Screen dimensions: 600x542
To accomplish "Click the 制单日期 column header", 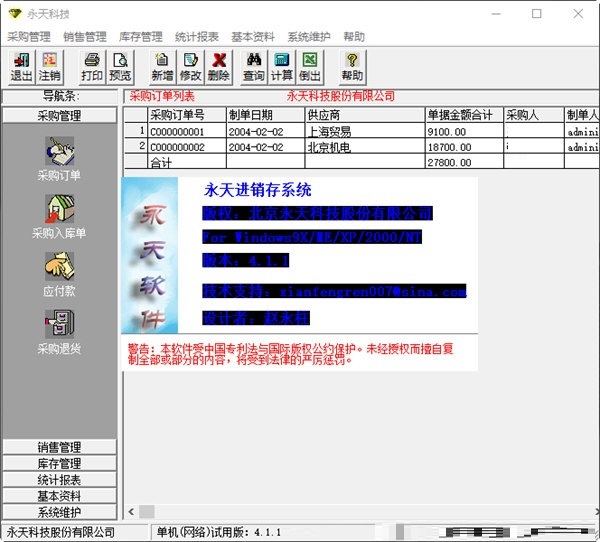I will pos(266,115).
